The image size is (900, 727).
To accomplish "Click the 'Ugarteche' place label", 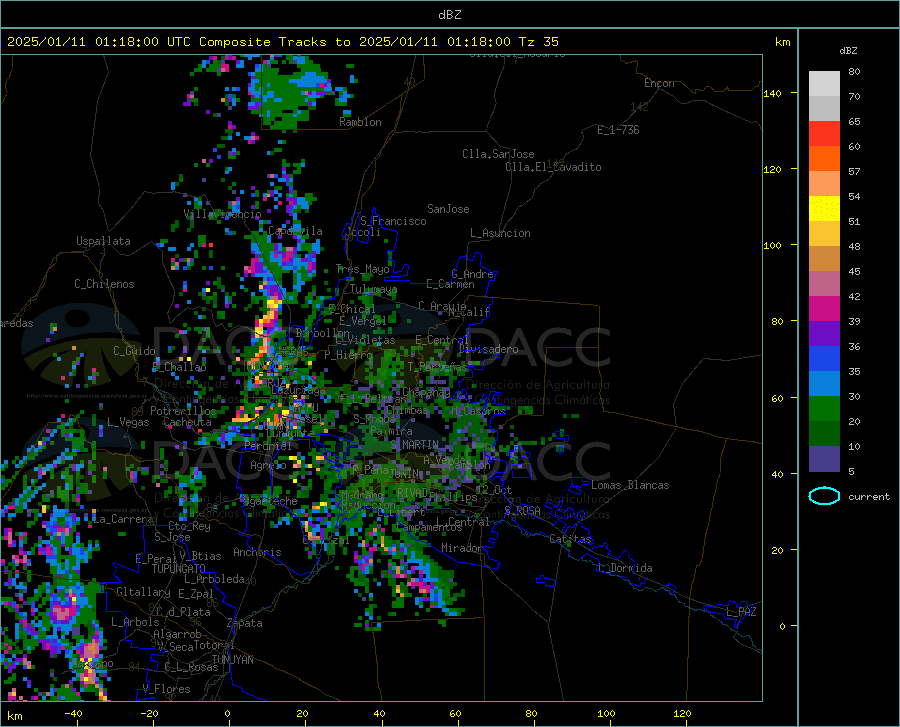I will tap(270, 501).
